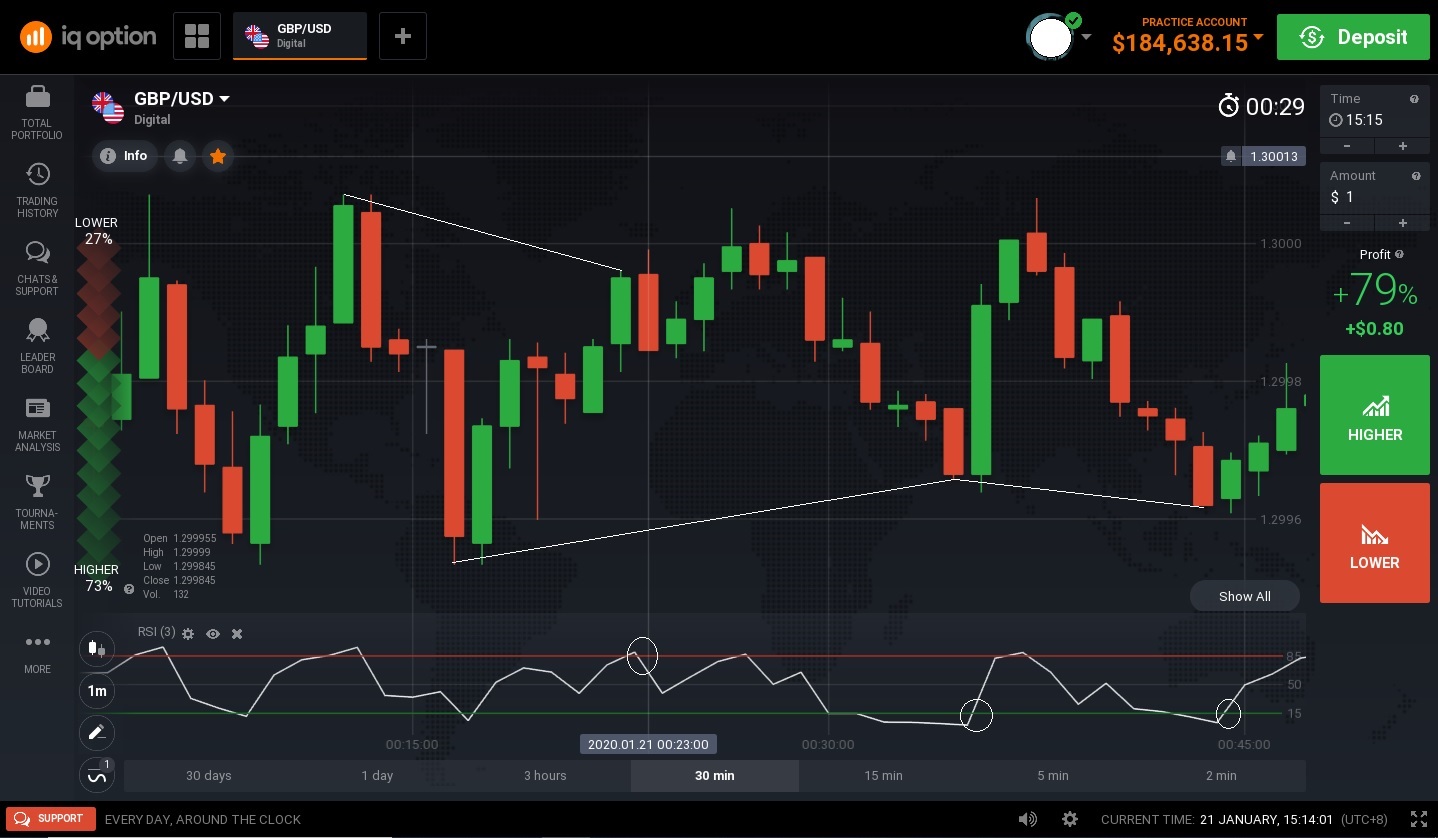
Task: Open trader sentiment help icon
Action: point(129,589)
